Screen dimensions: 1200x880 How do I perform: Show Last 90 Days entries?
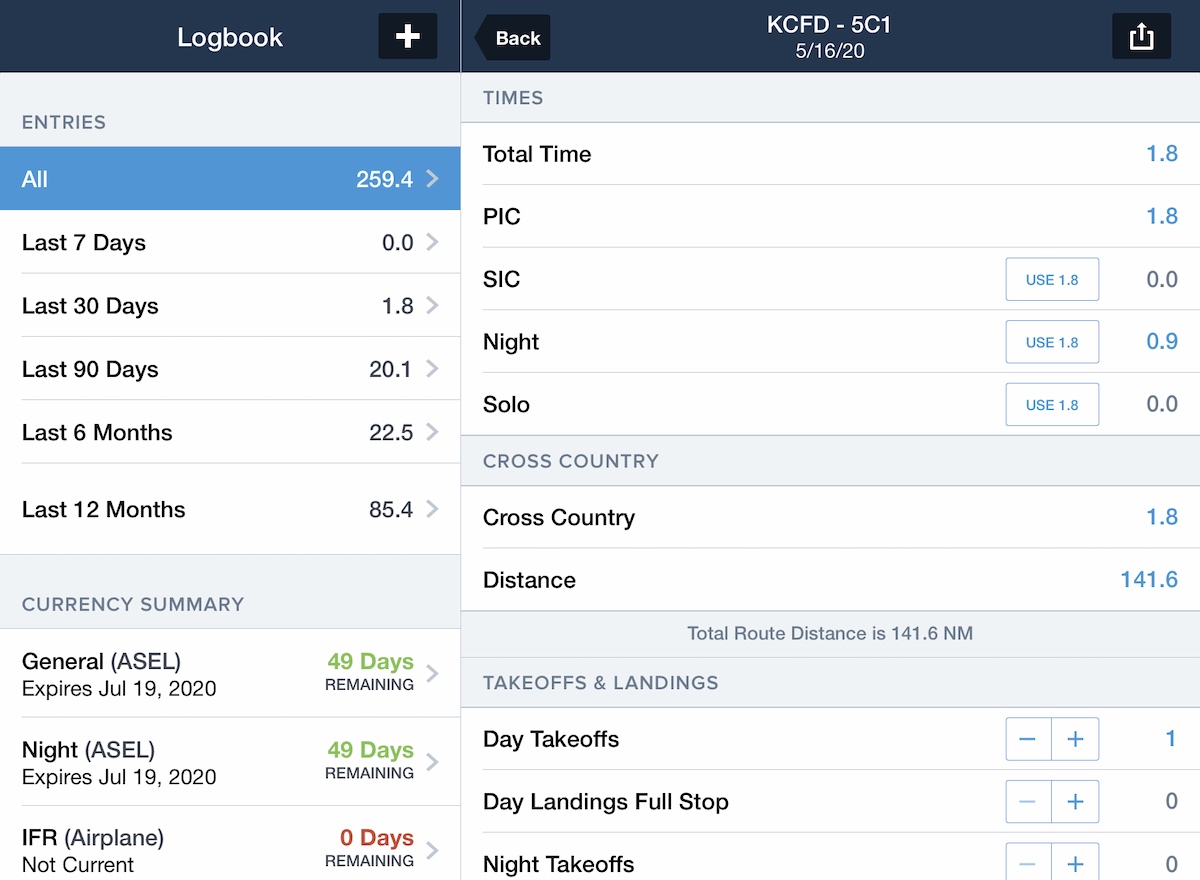230,369
